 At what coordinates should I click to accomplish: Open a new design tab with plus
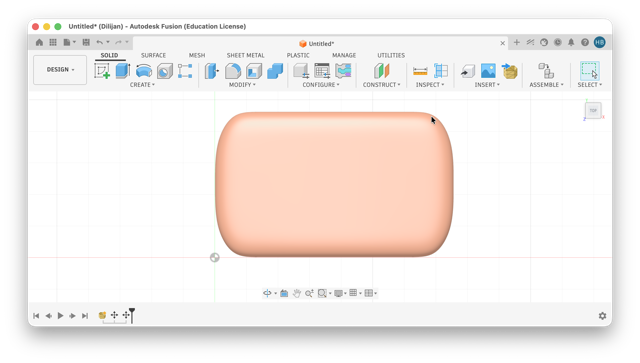[516, 42]
